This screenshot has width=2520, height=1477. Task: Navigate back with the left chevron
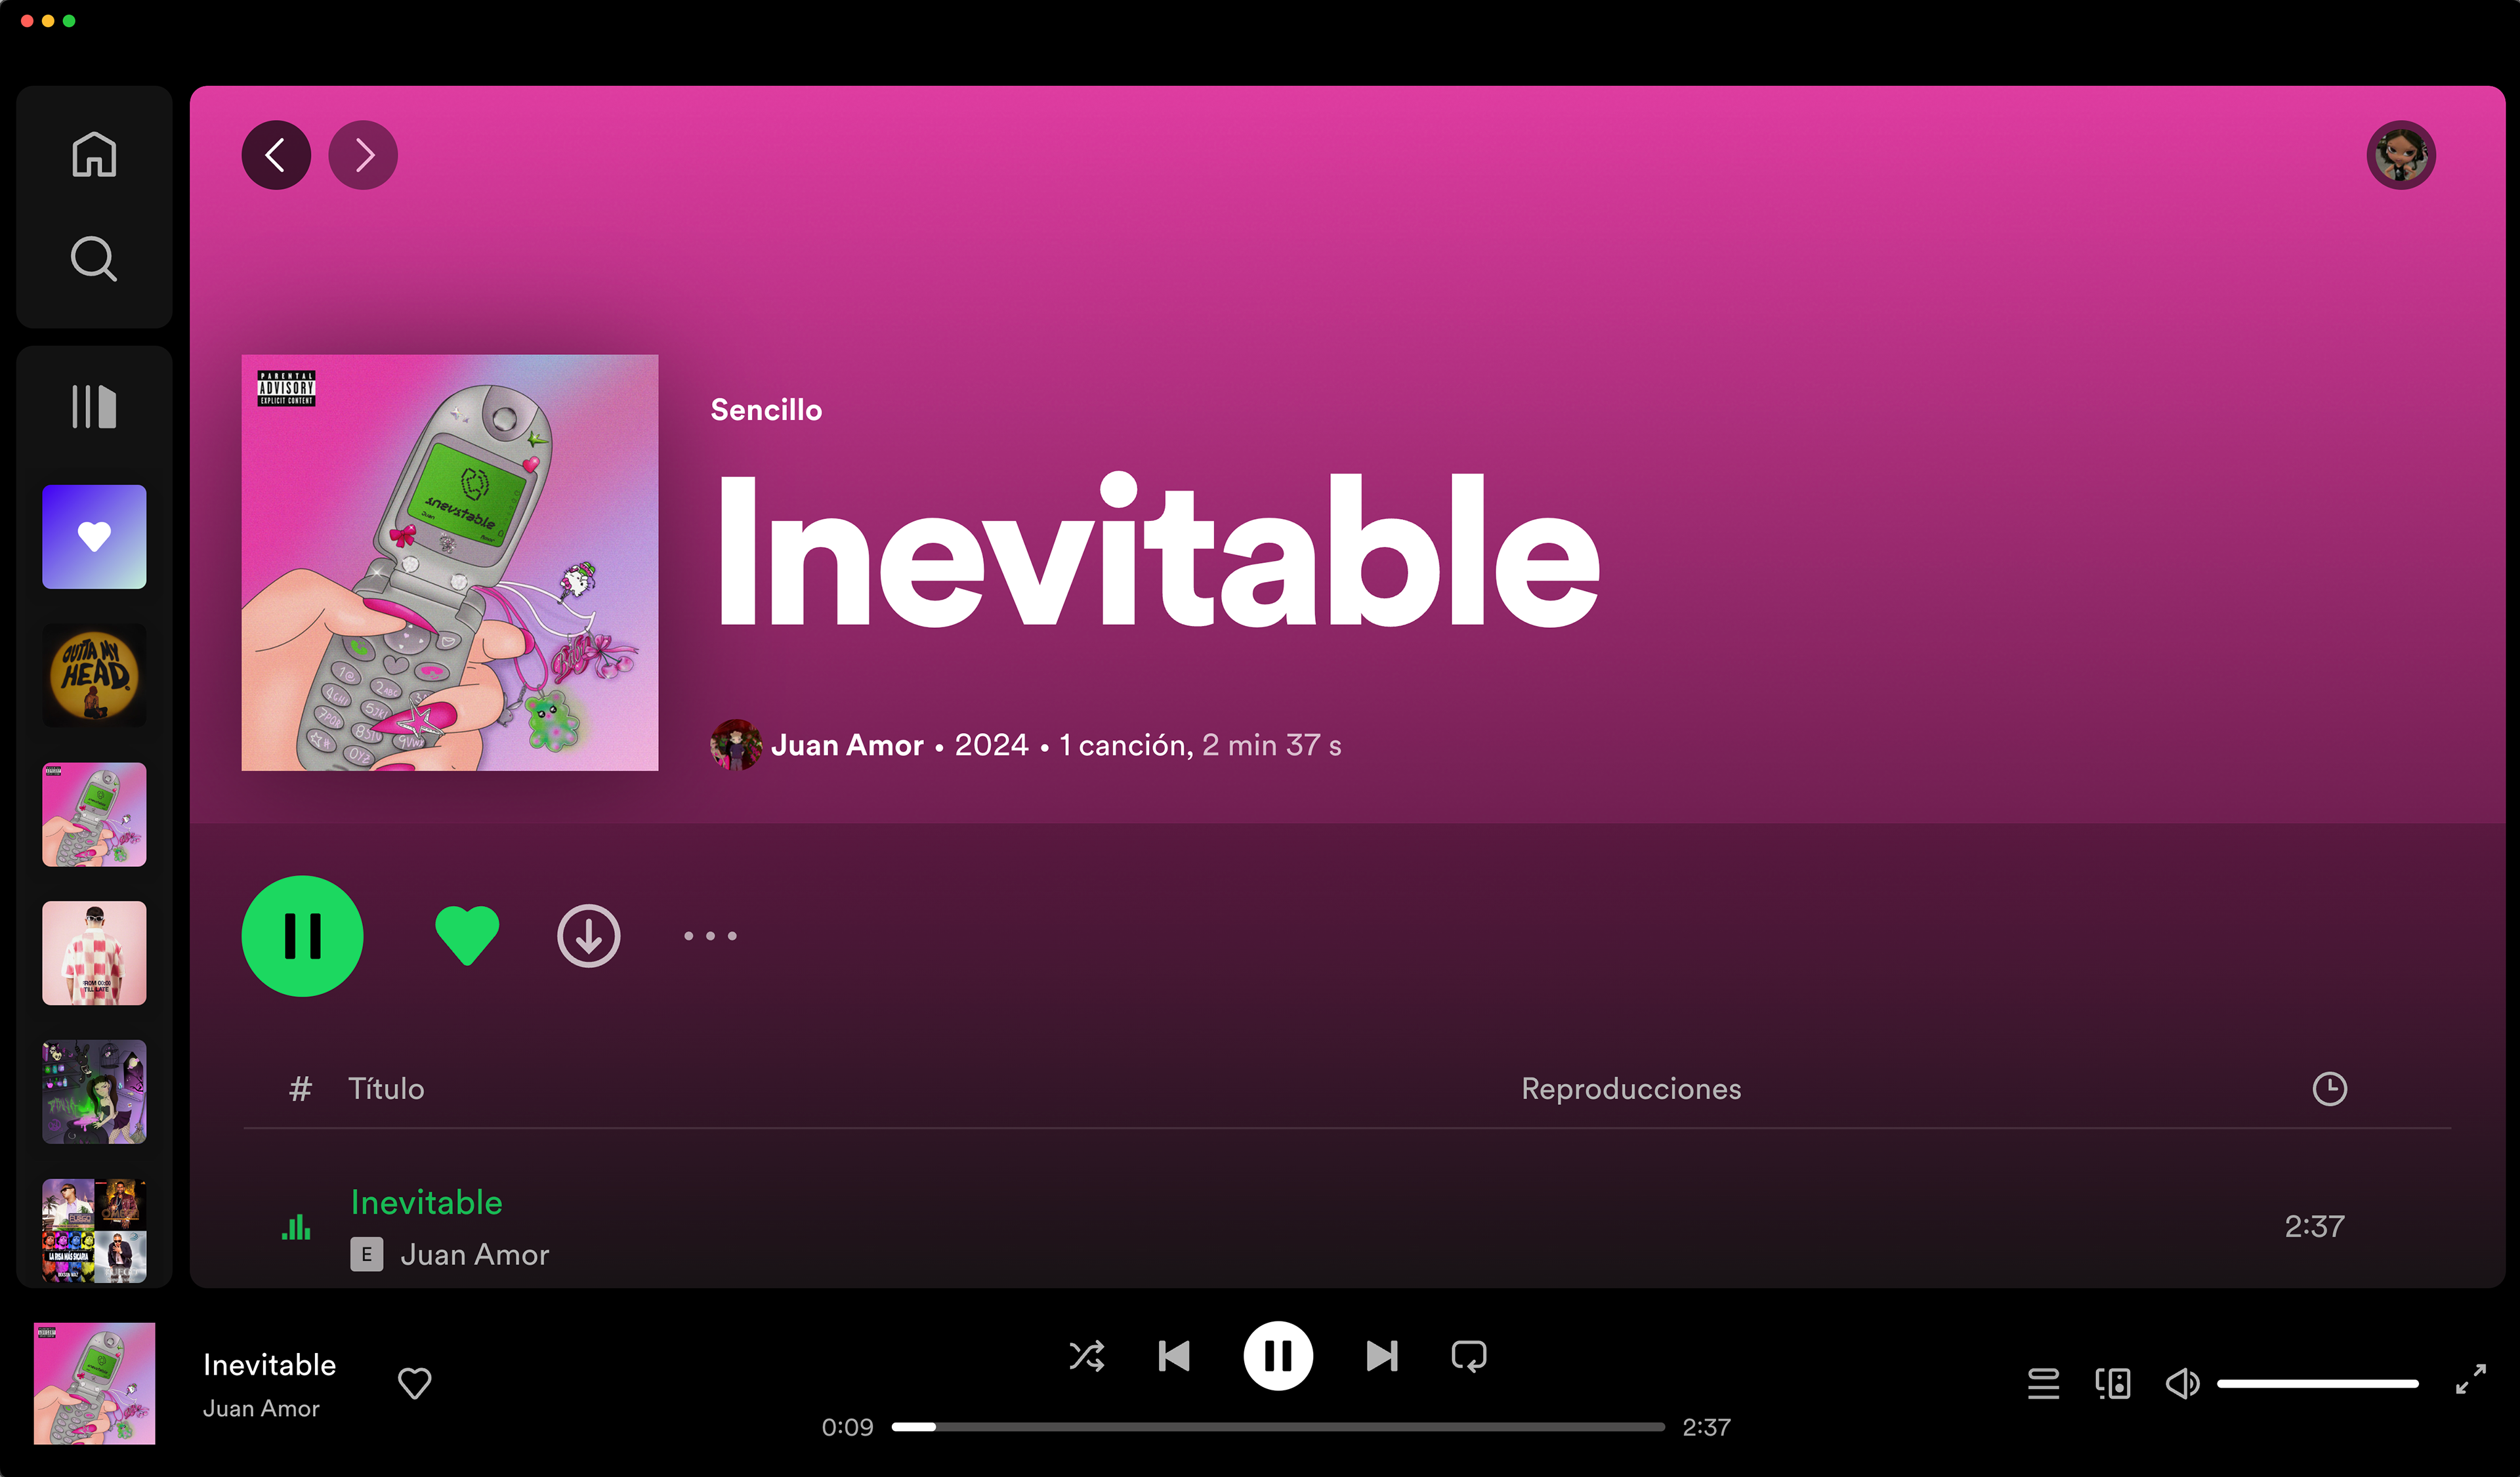pyautogui.click(x=276, y=155)
